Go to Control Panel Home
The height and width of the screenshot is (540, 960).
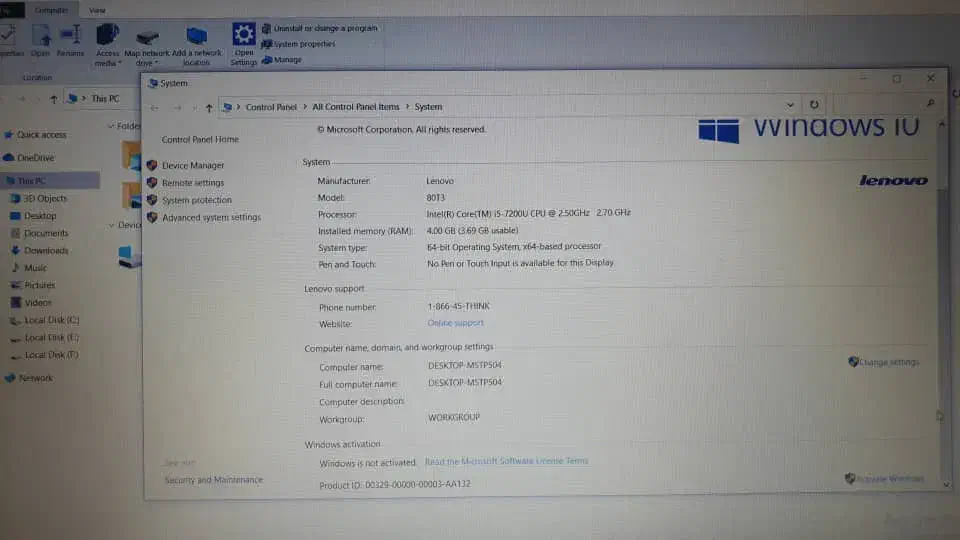200,140
